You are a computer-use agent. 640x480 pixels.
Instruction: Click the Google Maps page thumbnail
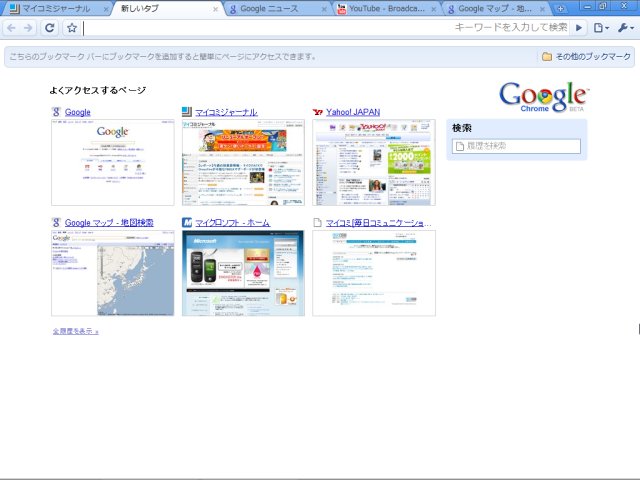[x=113, y=273]
